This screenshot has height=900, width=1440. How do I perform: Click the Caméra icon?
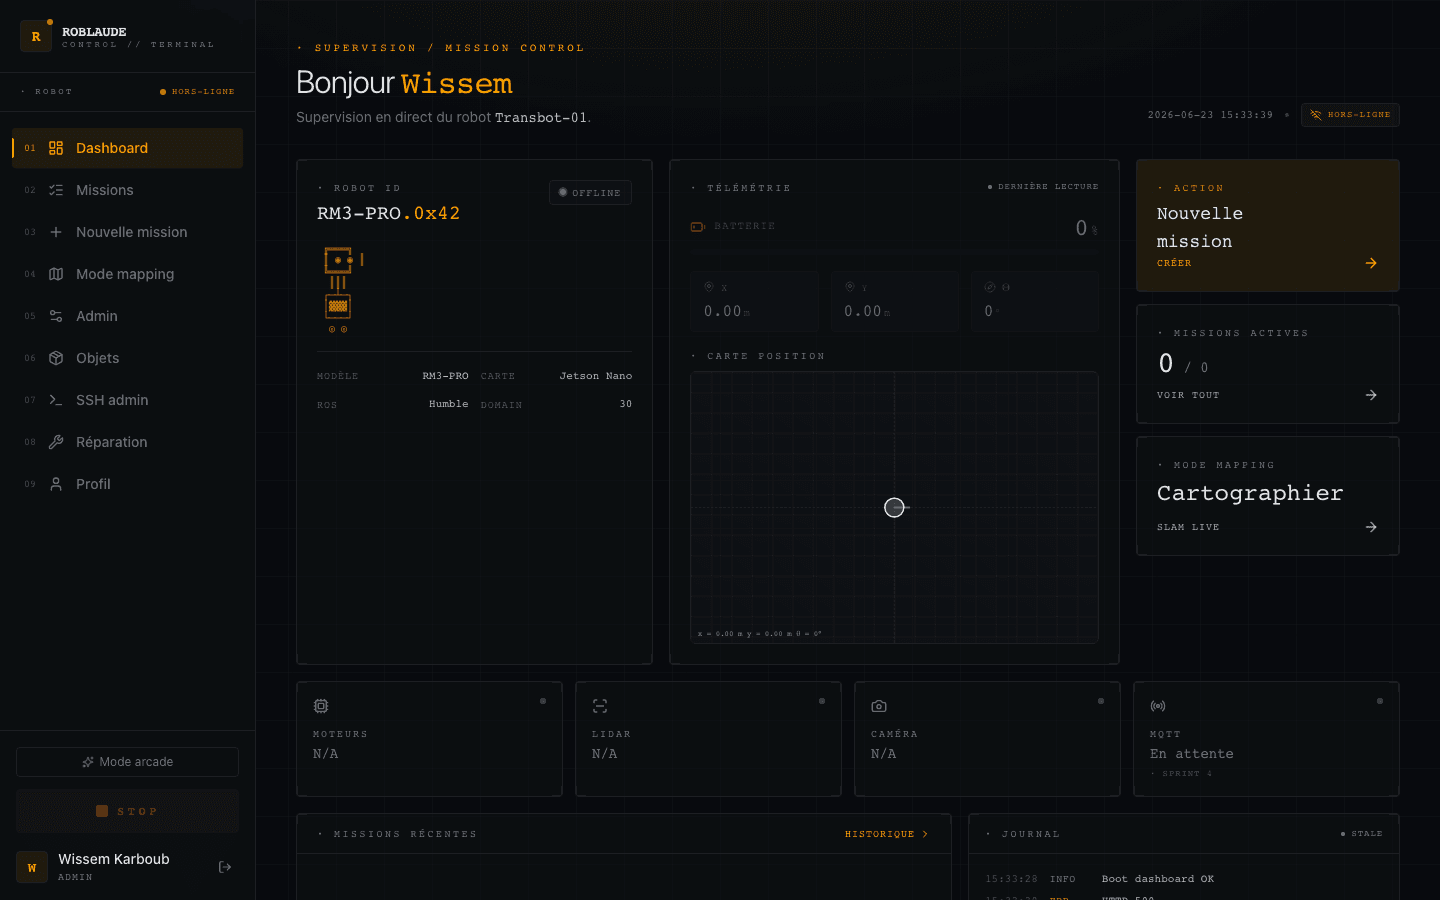pos(879,706)
